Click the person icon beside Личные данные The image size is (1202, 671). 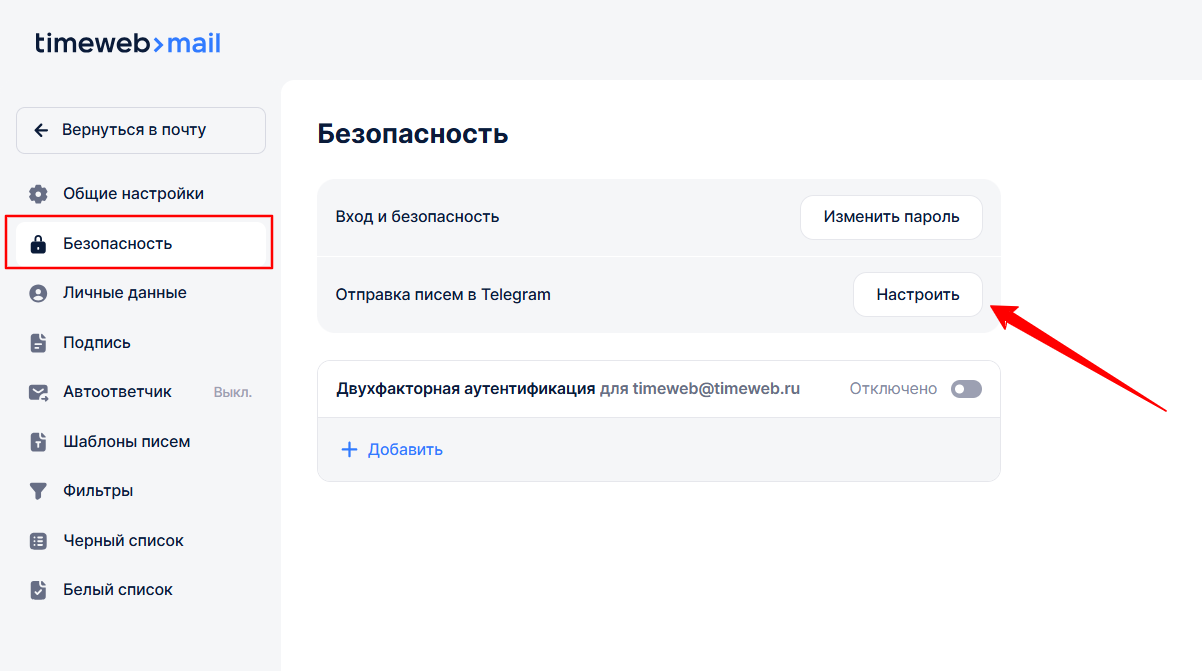coord(38,293)
